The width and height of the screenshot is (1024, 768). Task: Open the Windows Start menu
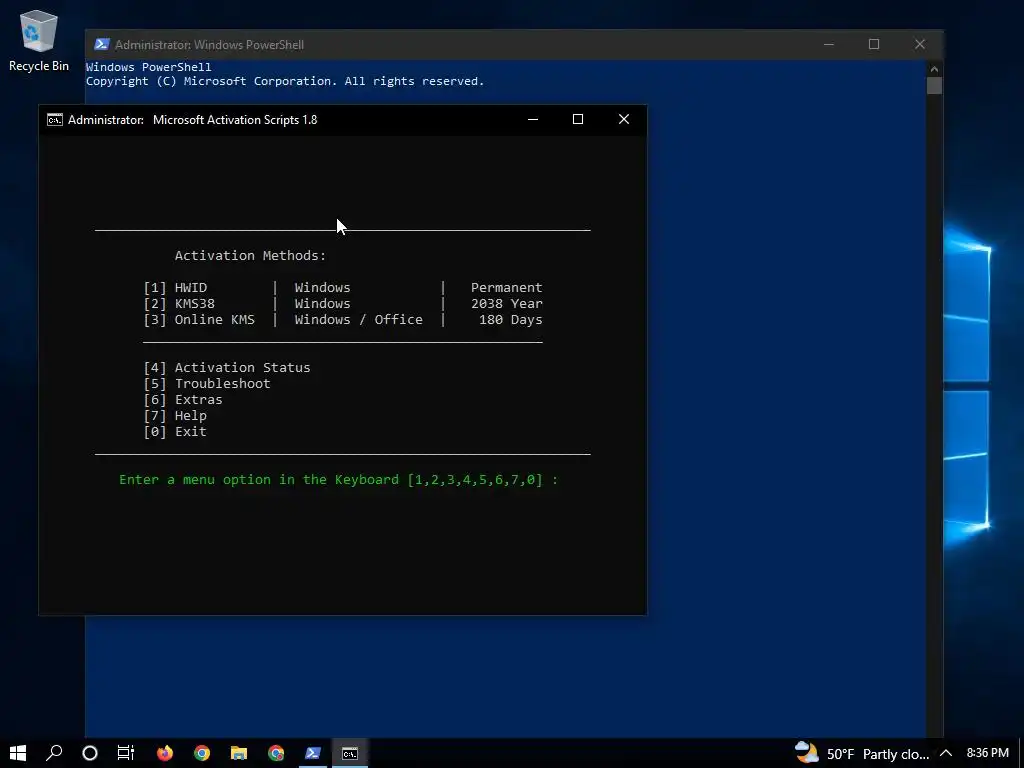(18, 753)
